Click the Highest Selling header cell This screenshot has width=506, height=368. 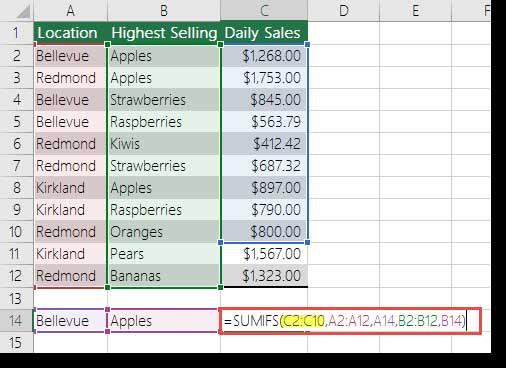164,33
